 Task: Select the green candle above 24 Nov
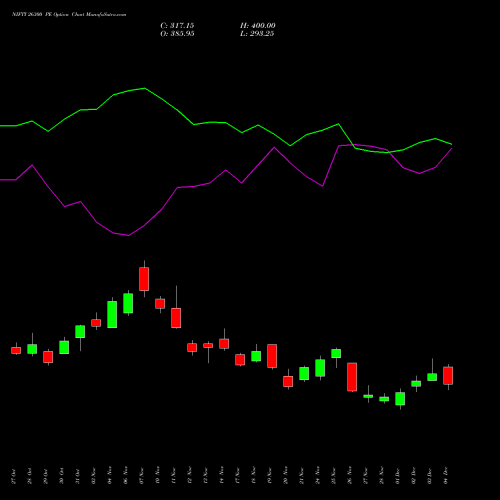click(320, 368)
